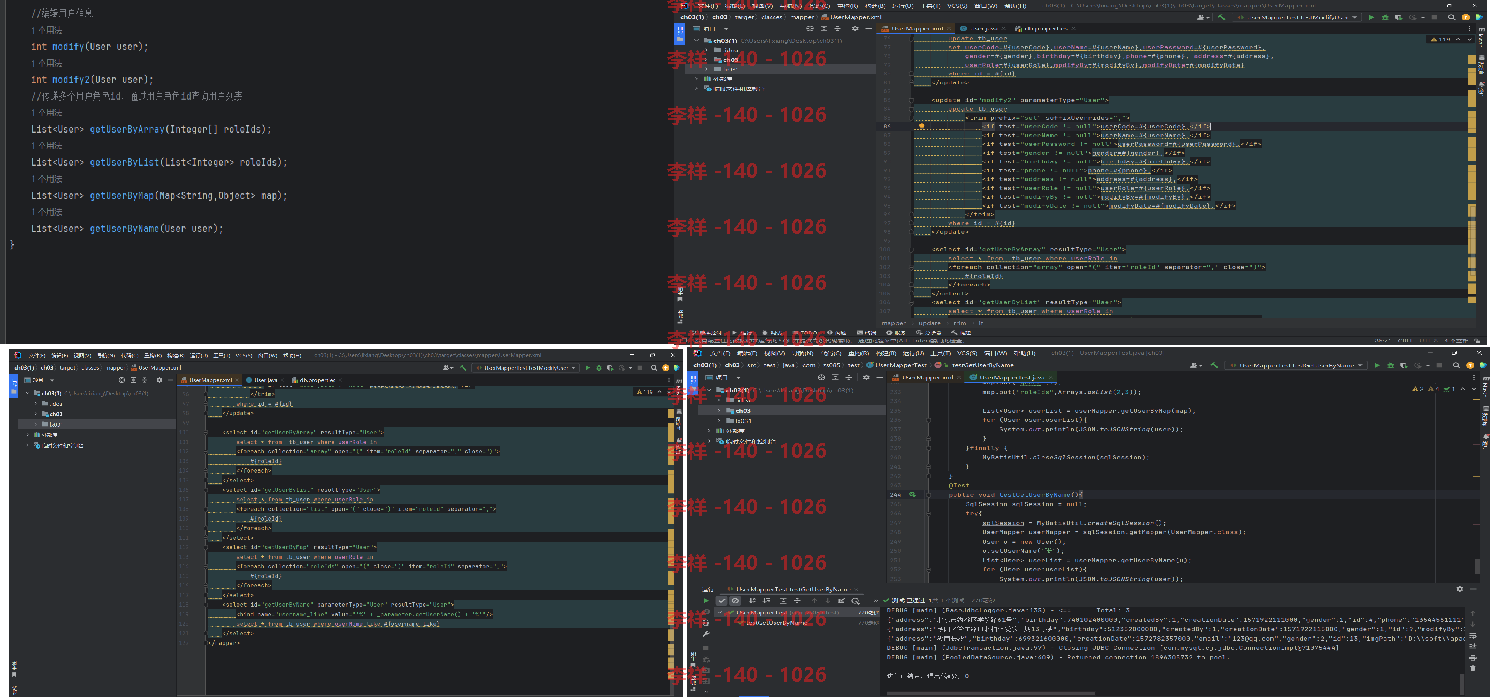Open run configuration dropdown in bottom-left IDE
The image size is (1494, 697).
(x=525, y=368)
